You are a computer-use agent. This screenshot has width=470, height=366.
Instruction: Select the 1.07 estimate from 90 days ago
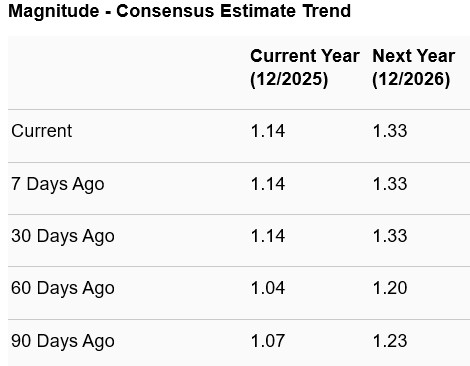point(268,341)
